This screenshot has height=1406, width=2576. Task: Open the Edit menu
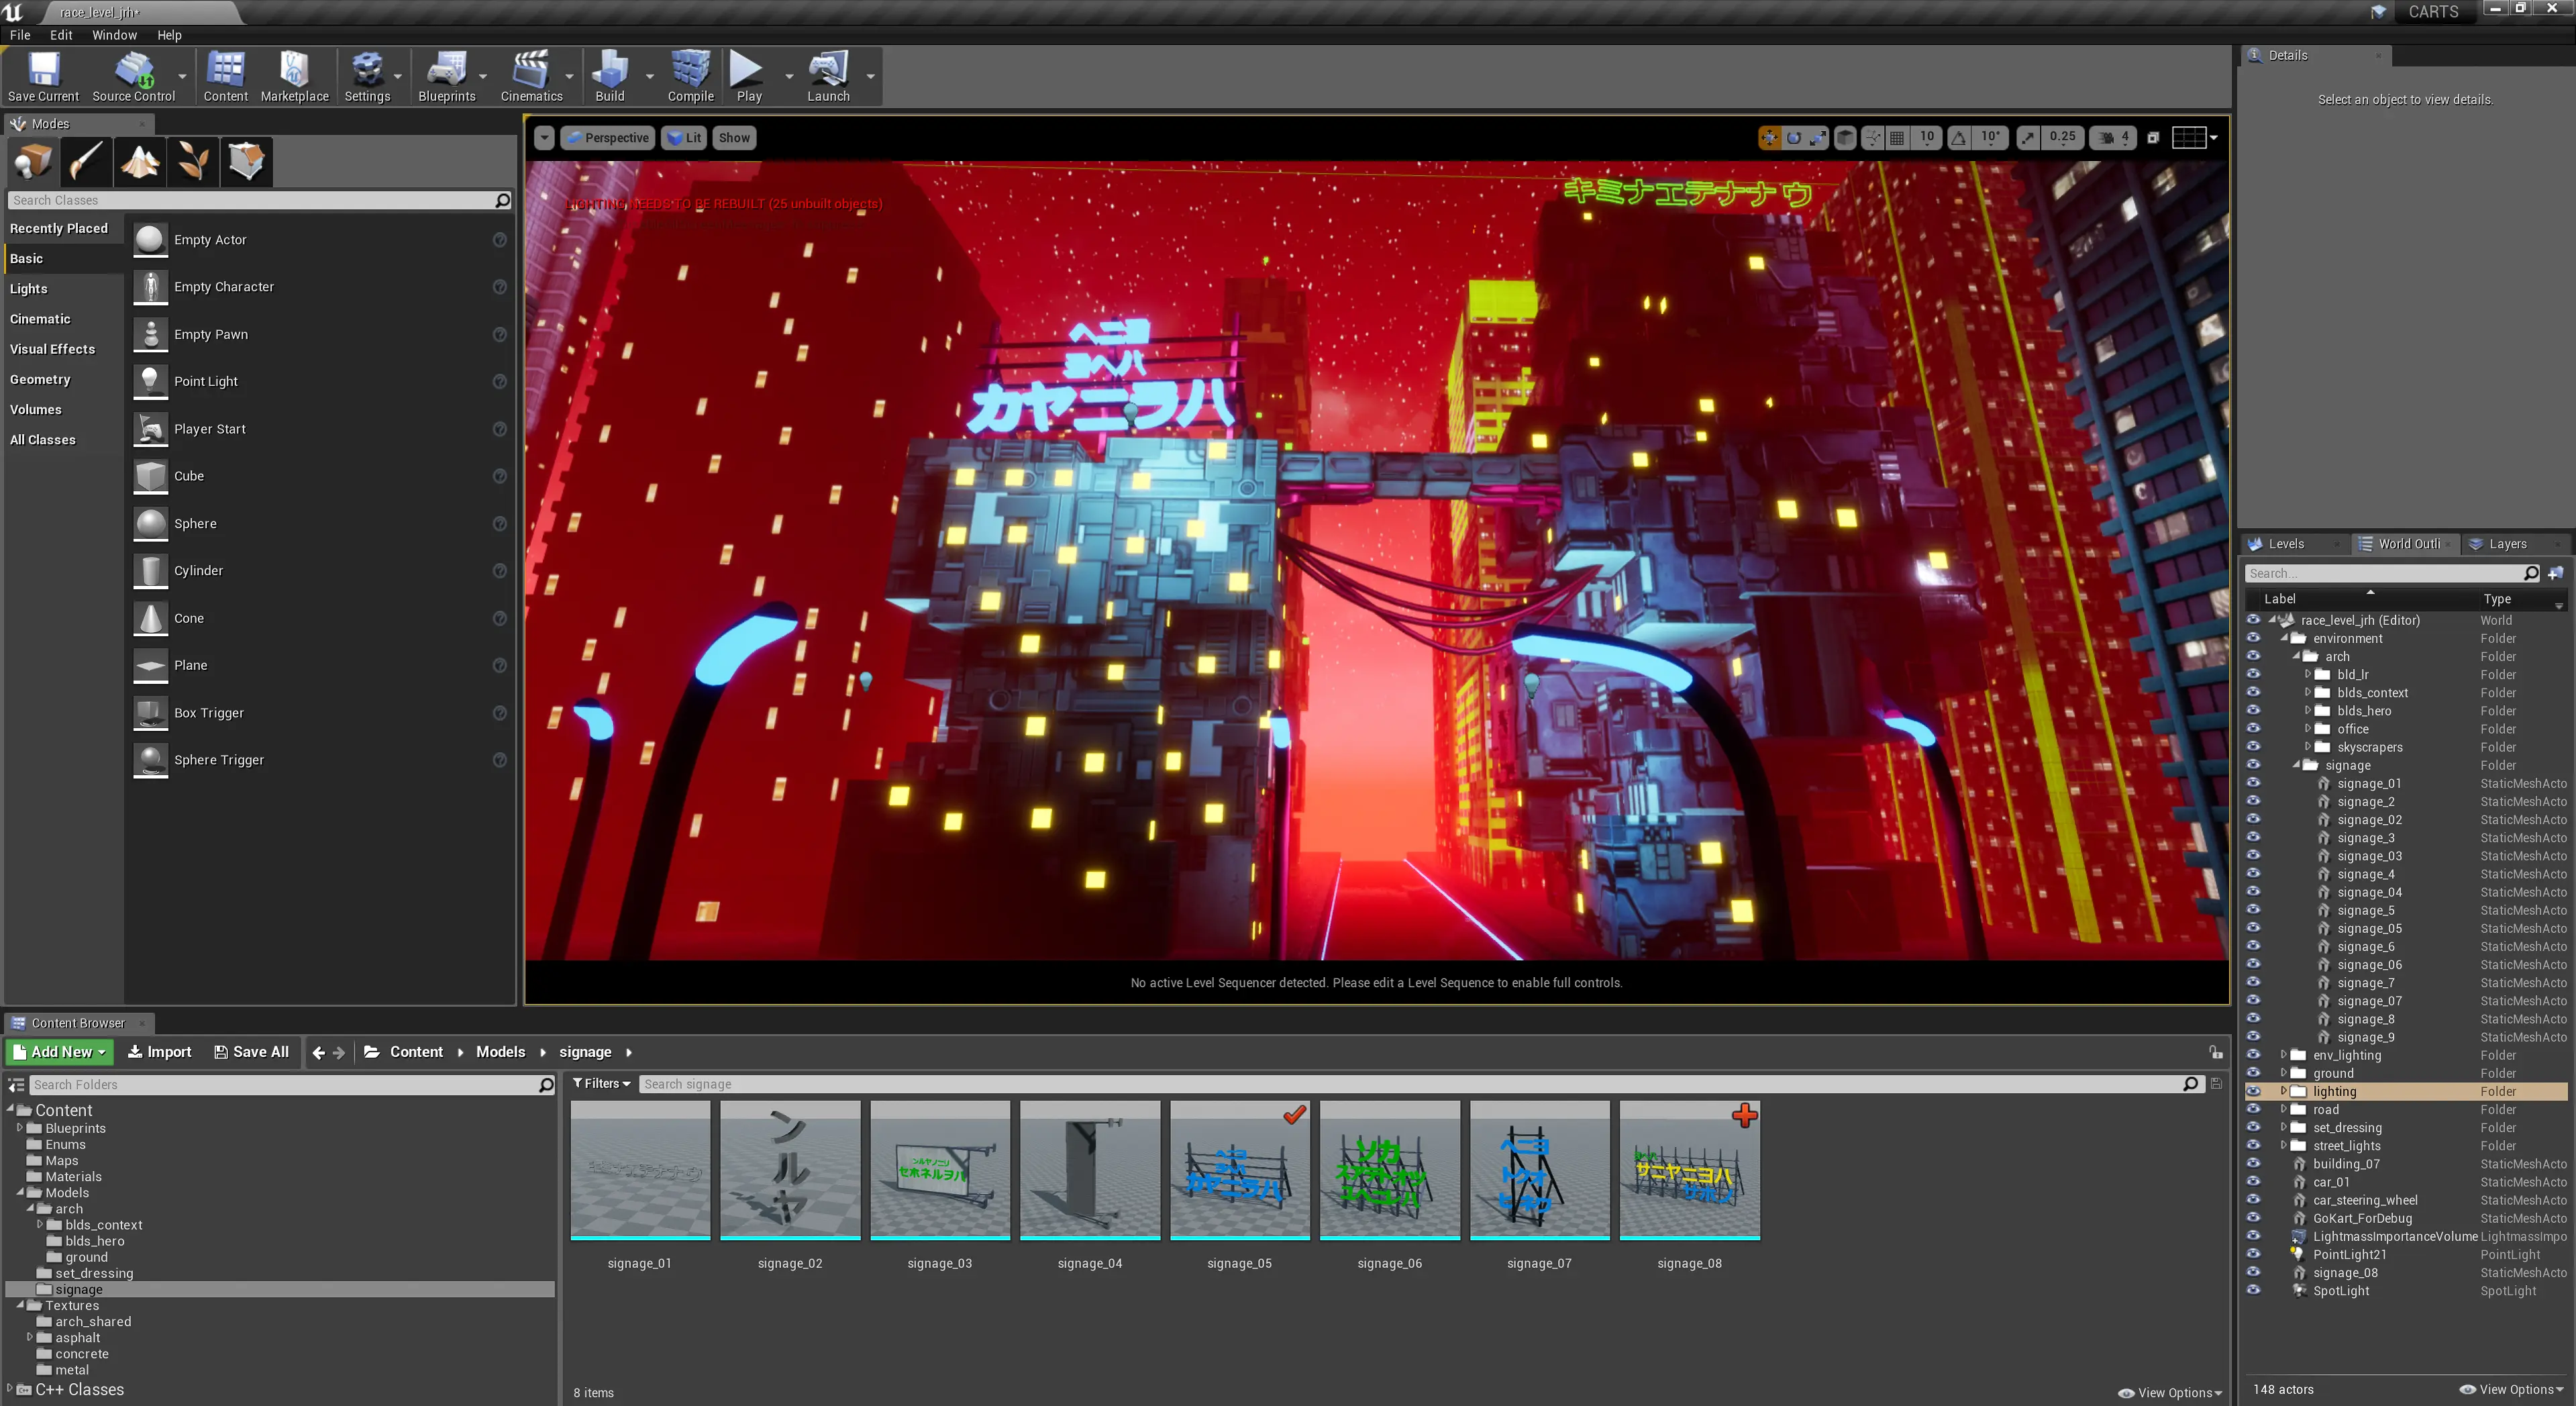(61, 35)
